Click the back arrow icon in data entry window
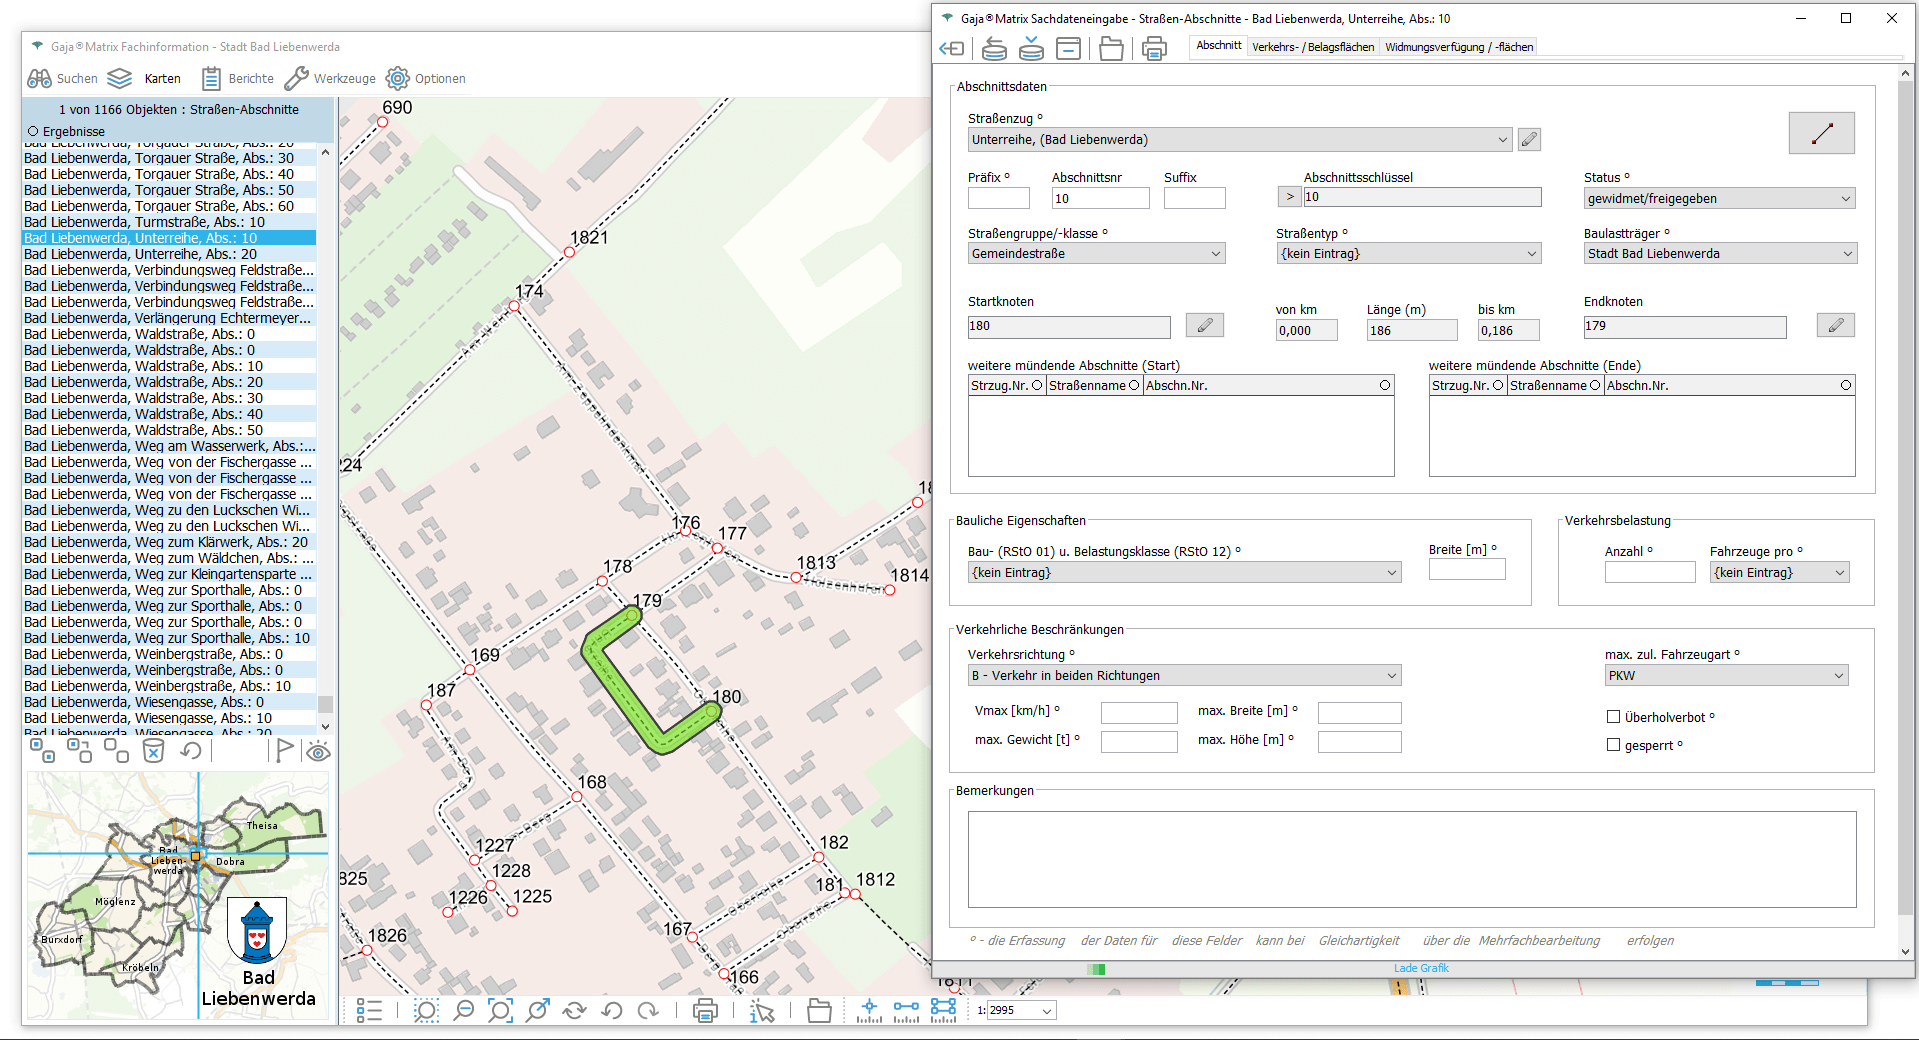This screenshot has height=1040, width=1919. coord(951,48)
